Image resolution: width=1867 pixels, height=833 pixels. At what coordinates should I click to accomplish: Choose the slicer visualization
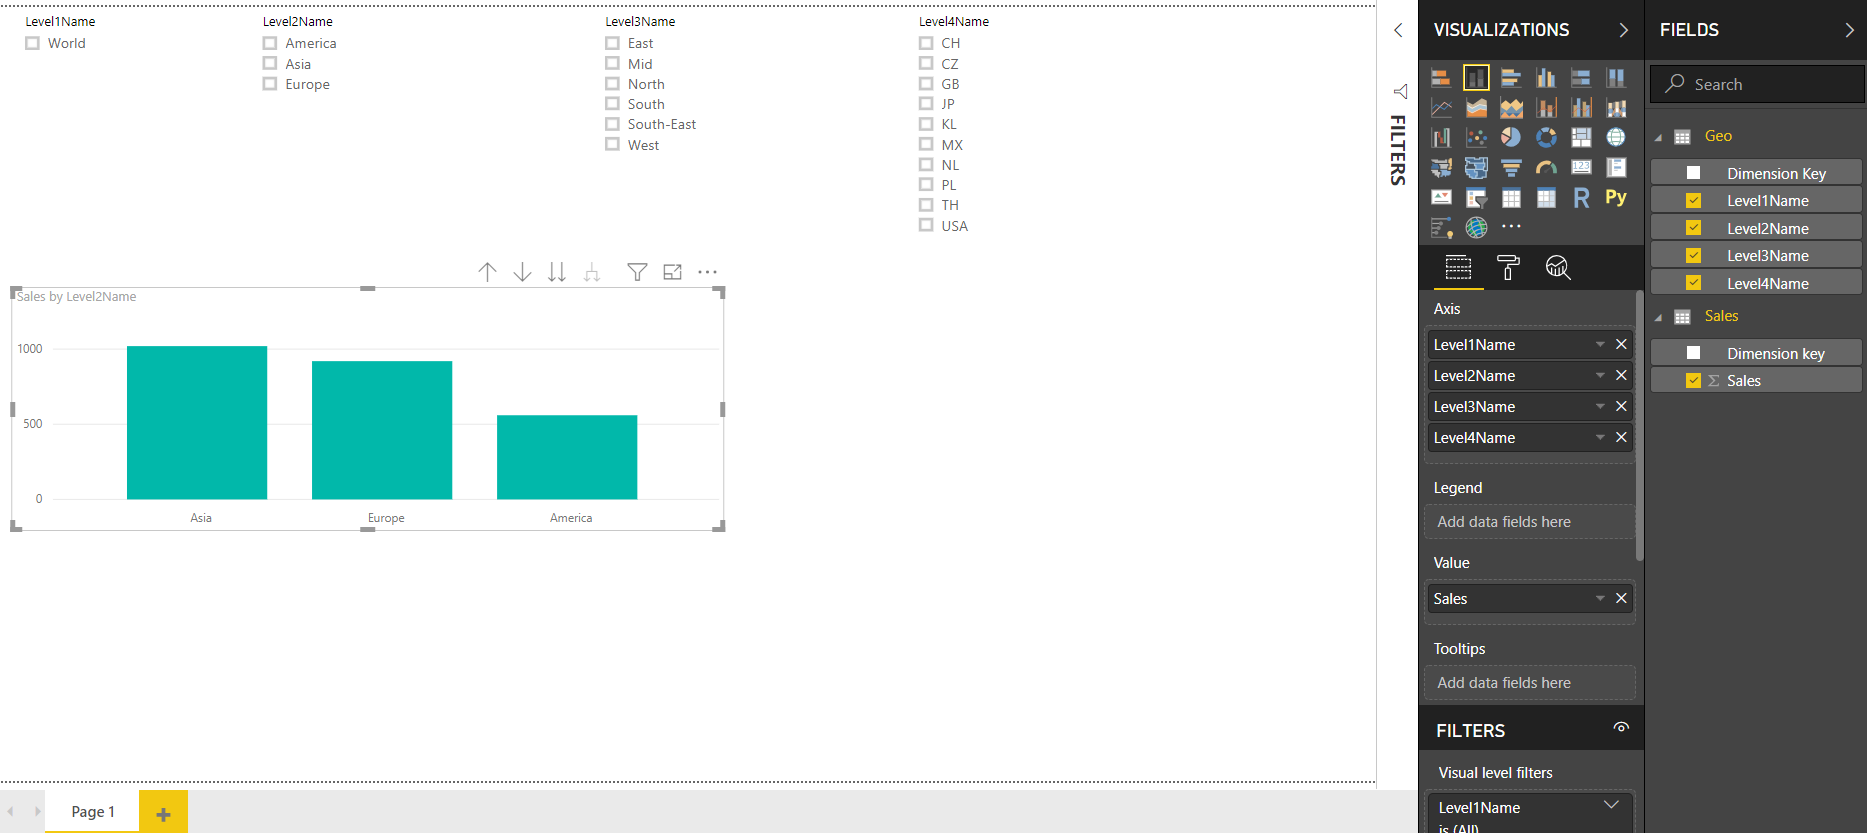pos(1476,198)
